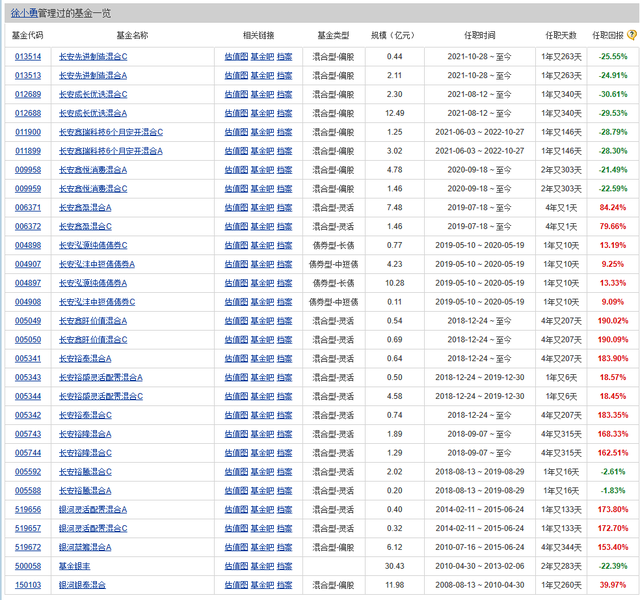Open 估值图 link in 004897 row
The height and width of the screenshot is (600, 640).
pyautogui.click(x=236, y=283)
